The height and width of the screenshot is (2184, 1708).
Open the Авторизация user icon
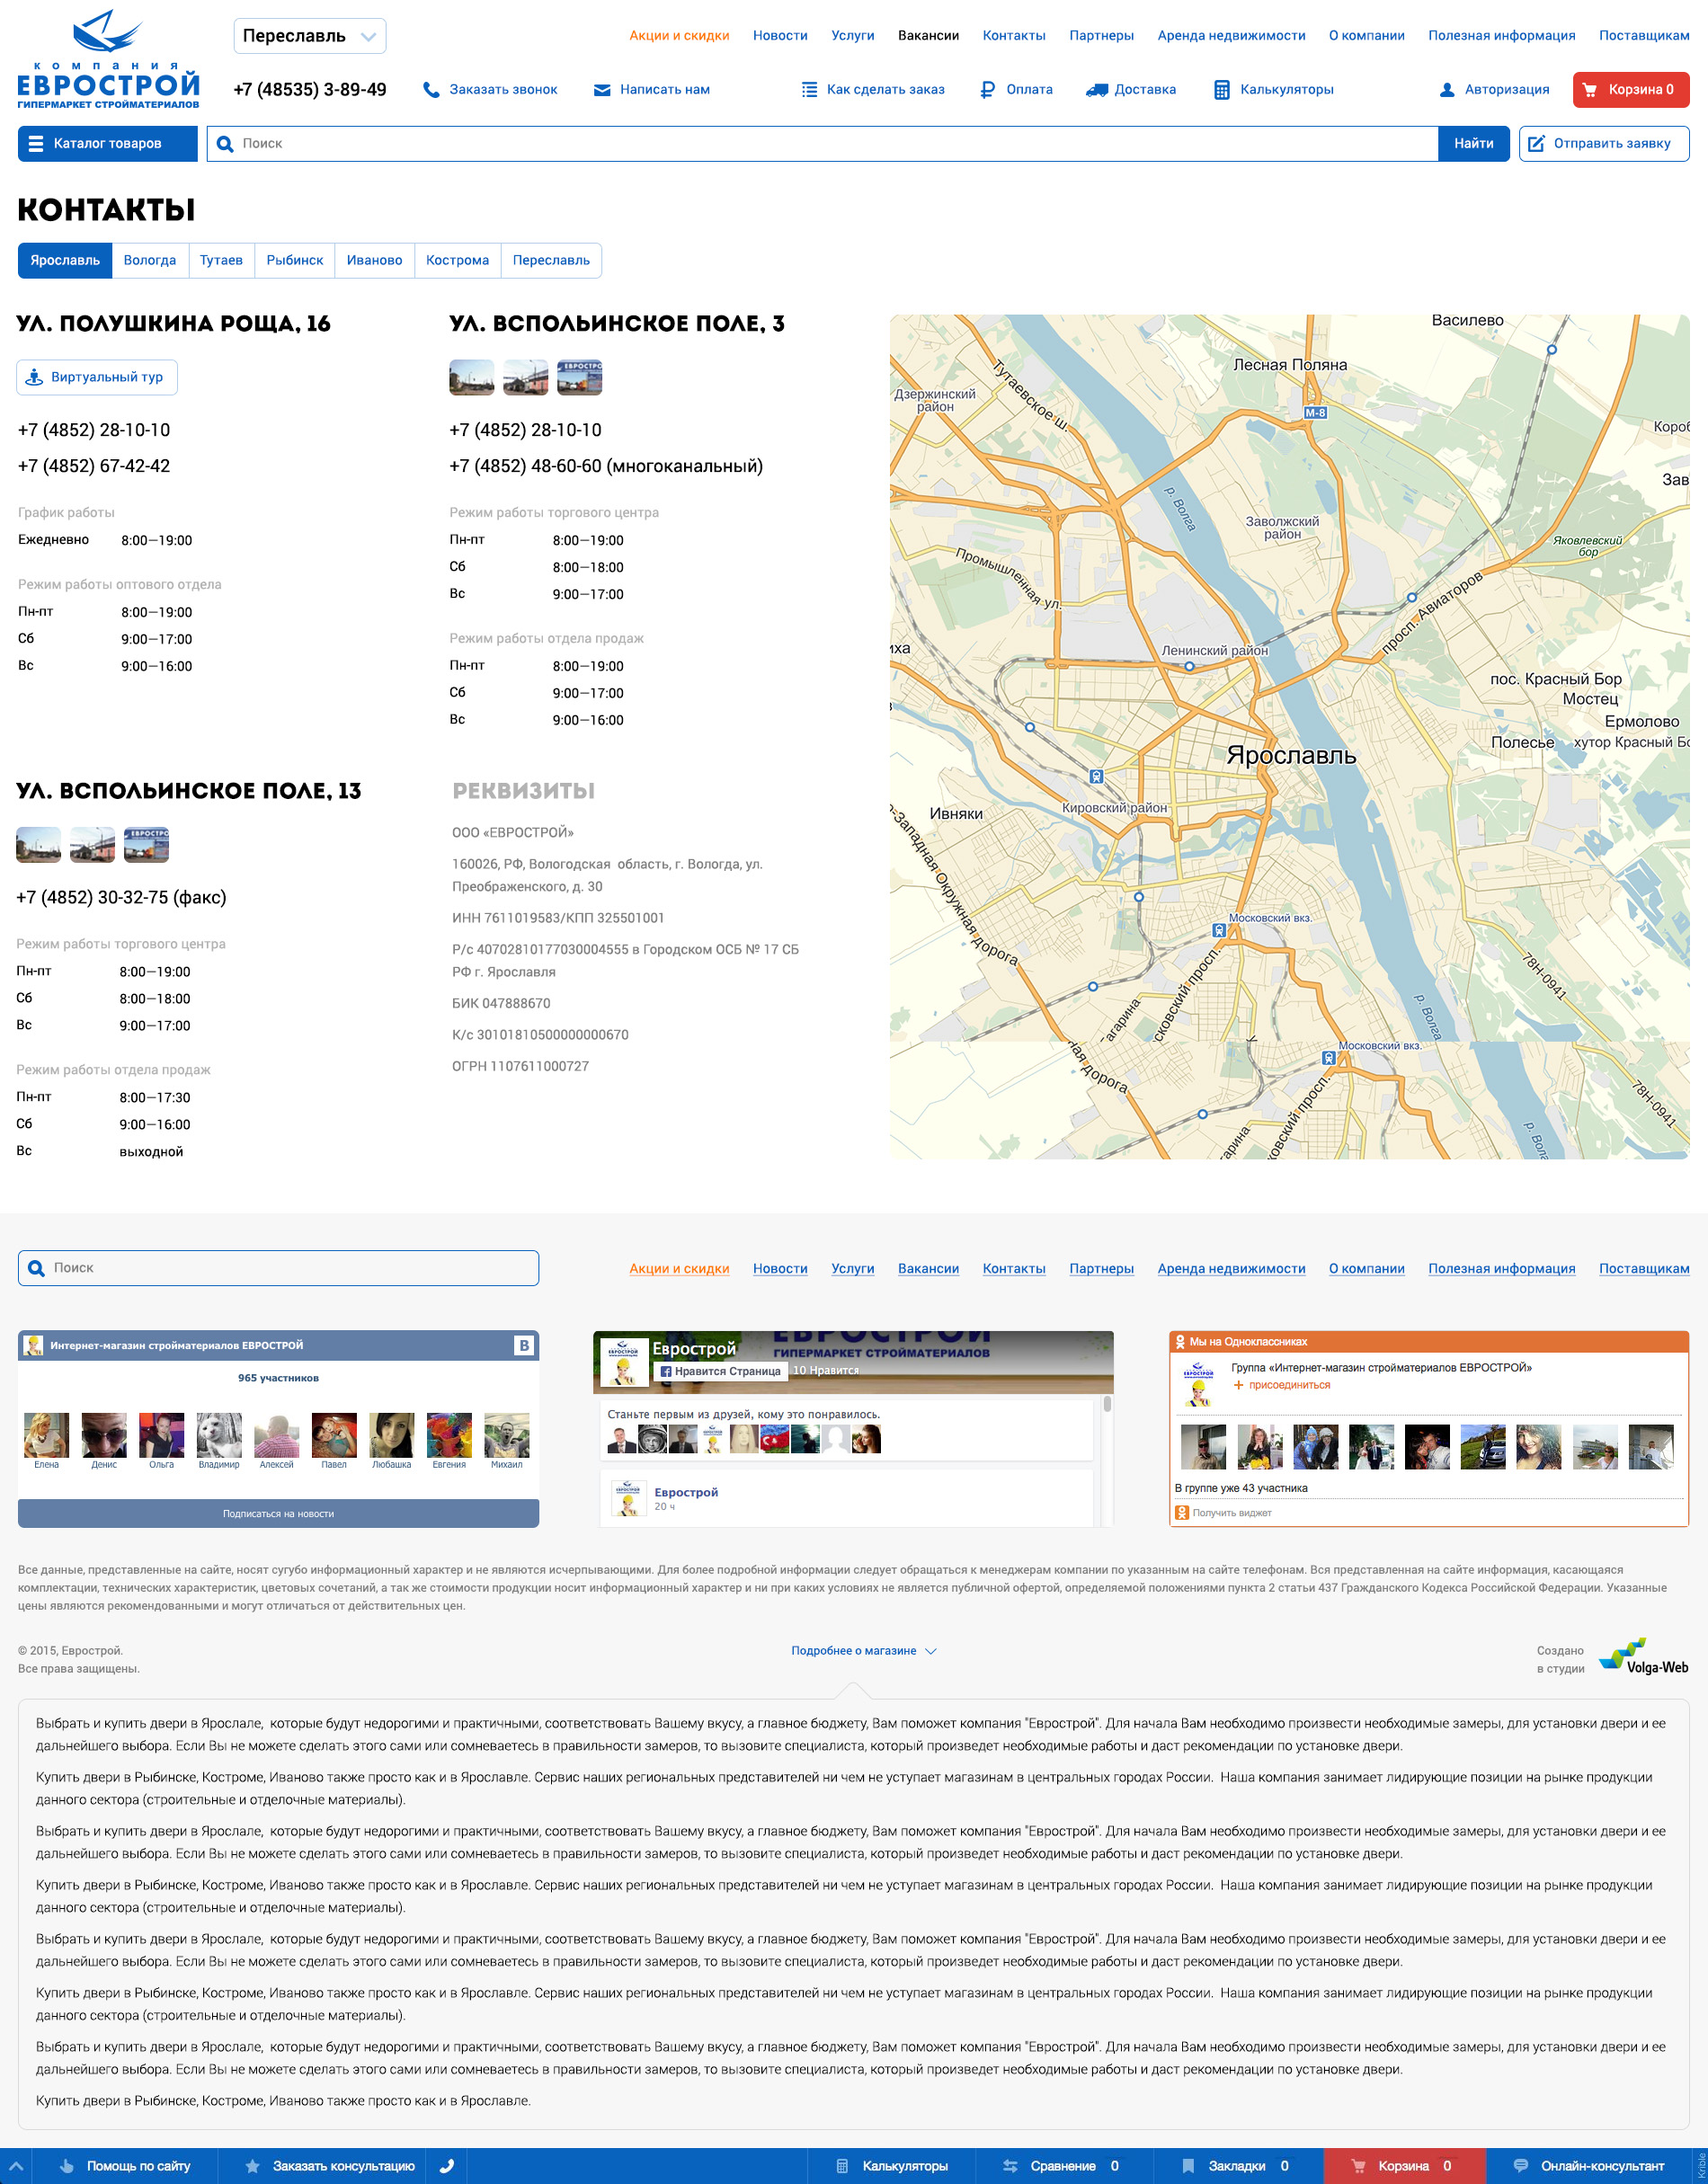tap(1446, 90)
